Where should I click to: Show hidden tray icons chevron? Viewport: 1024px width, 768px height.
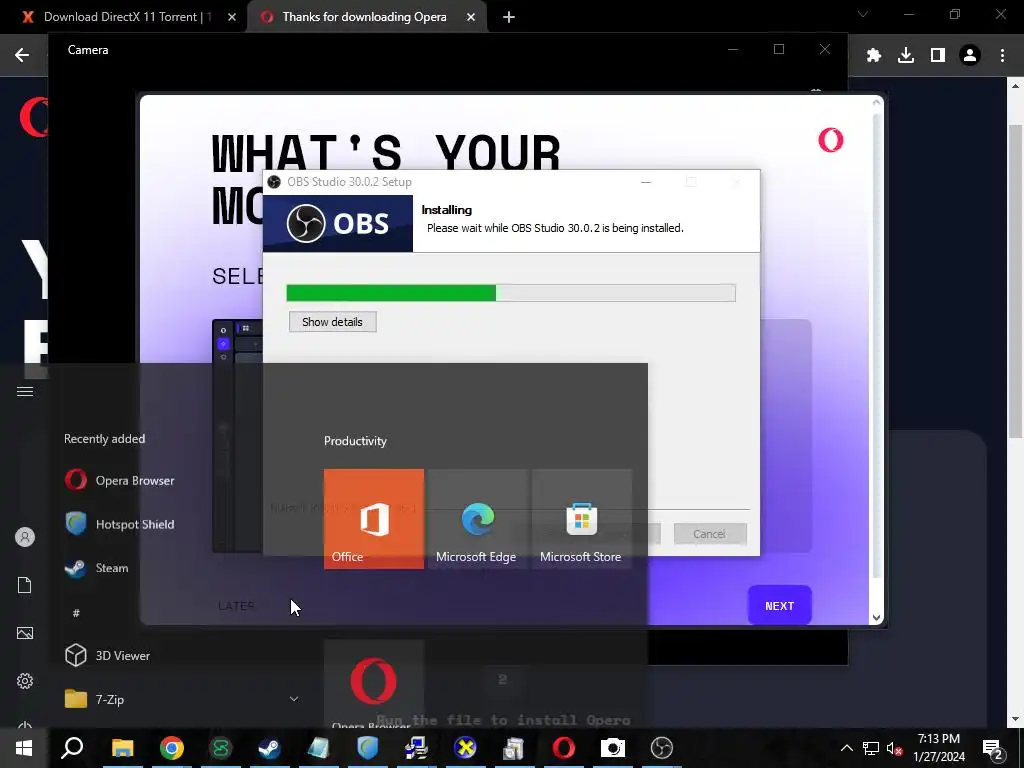tap(846, 748)
